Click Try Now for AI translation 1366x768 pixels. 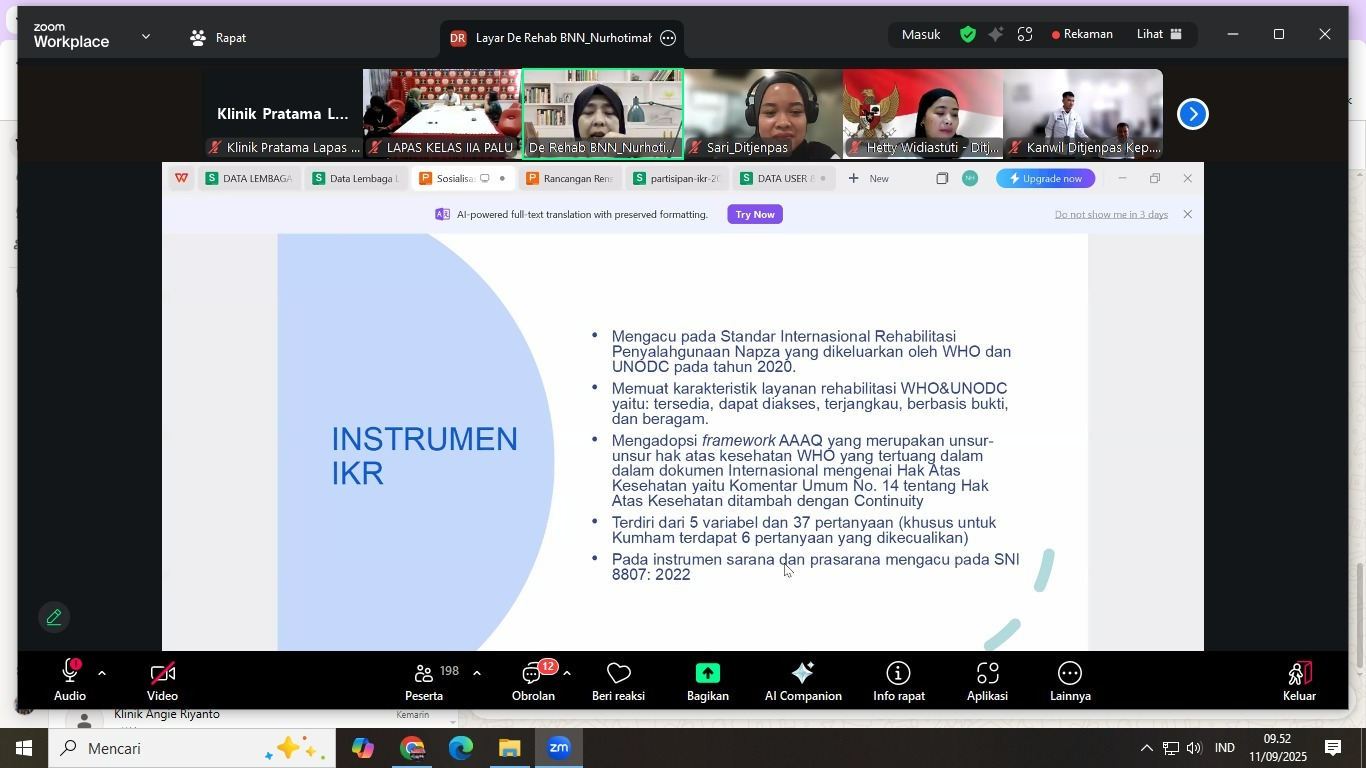[x=755, y=214]
